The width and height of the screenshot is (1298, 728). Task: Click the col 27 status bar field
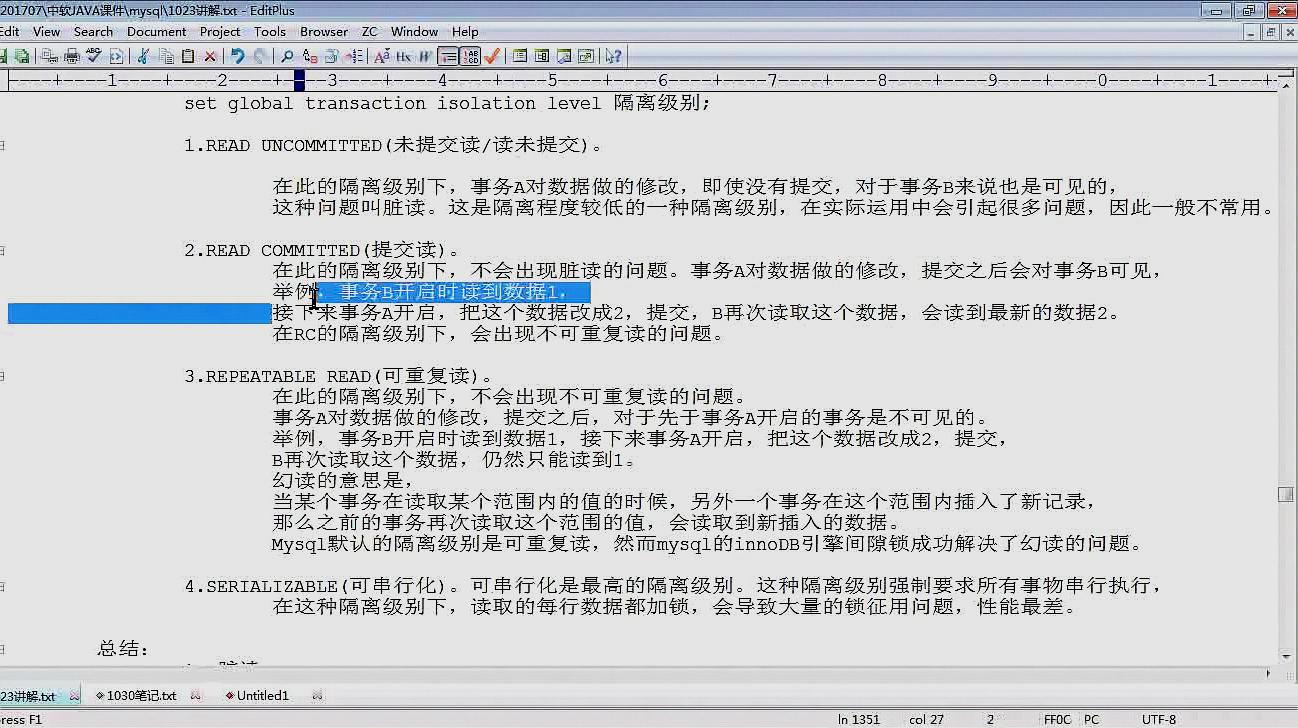(926, 719)
